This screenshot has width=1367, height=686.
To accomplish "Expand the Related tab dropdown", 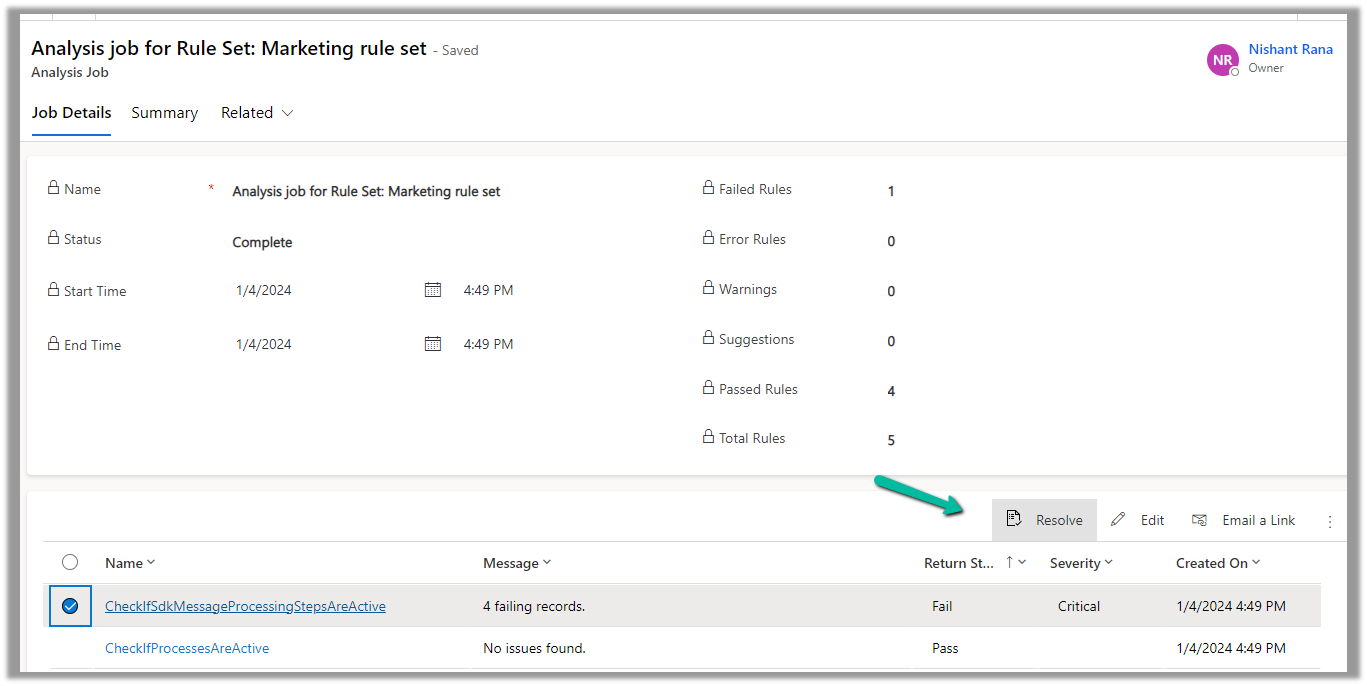I will (x=288, y=113).
